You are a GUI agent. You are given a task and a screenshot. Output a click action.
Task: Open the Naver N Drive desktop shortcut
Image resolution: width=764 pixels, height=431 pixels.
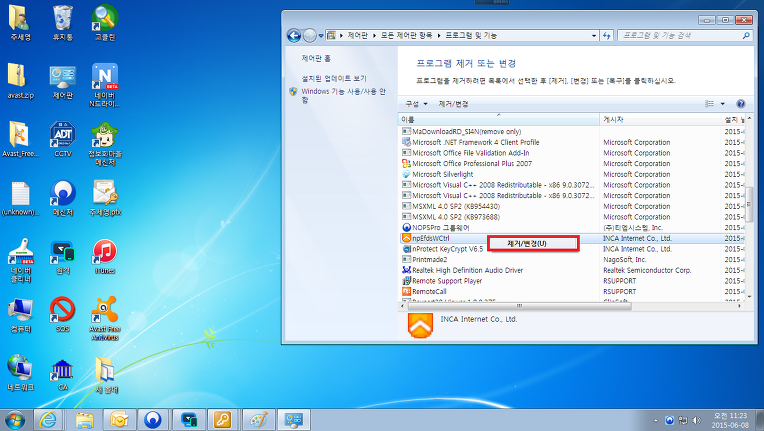tap(105, 85)
